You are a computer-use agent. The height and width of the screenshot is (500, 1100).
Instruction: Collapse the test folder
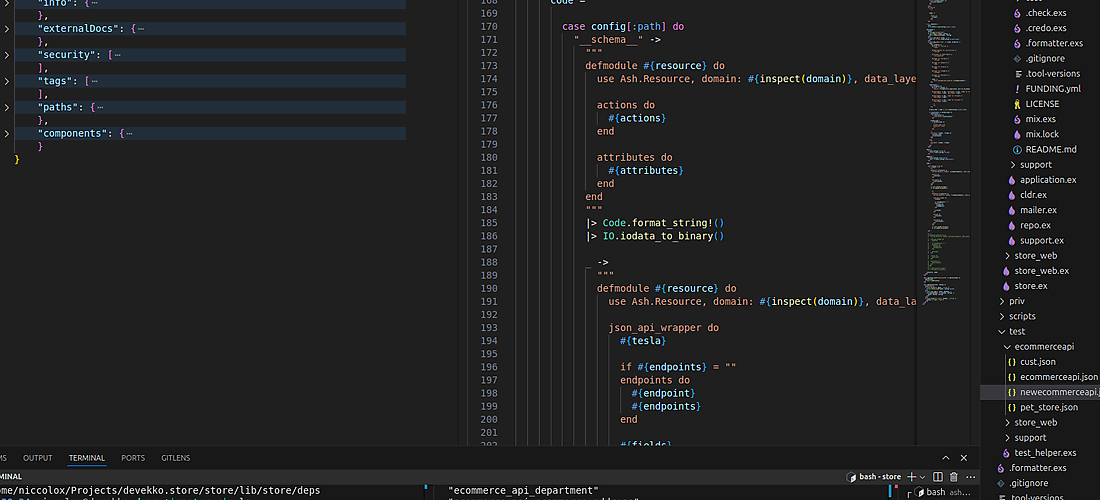[x=1016, y=331]
